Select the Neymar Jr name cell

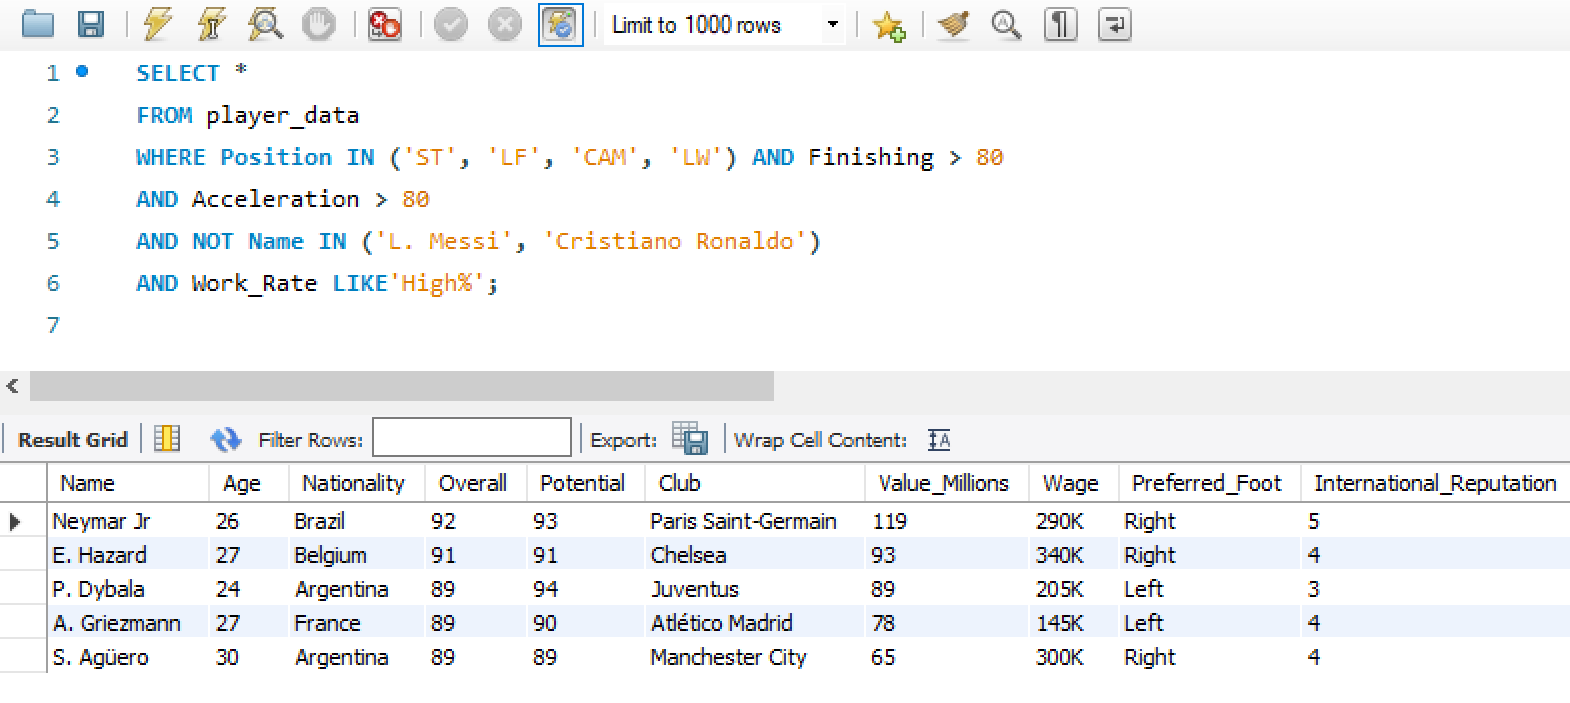click(128, 521)
